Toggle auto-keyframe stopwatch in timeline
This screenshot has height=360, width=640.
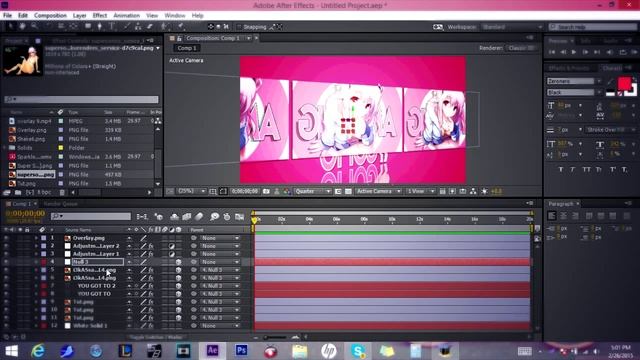[x=227, y=217]
